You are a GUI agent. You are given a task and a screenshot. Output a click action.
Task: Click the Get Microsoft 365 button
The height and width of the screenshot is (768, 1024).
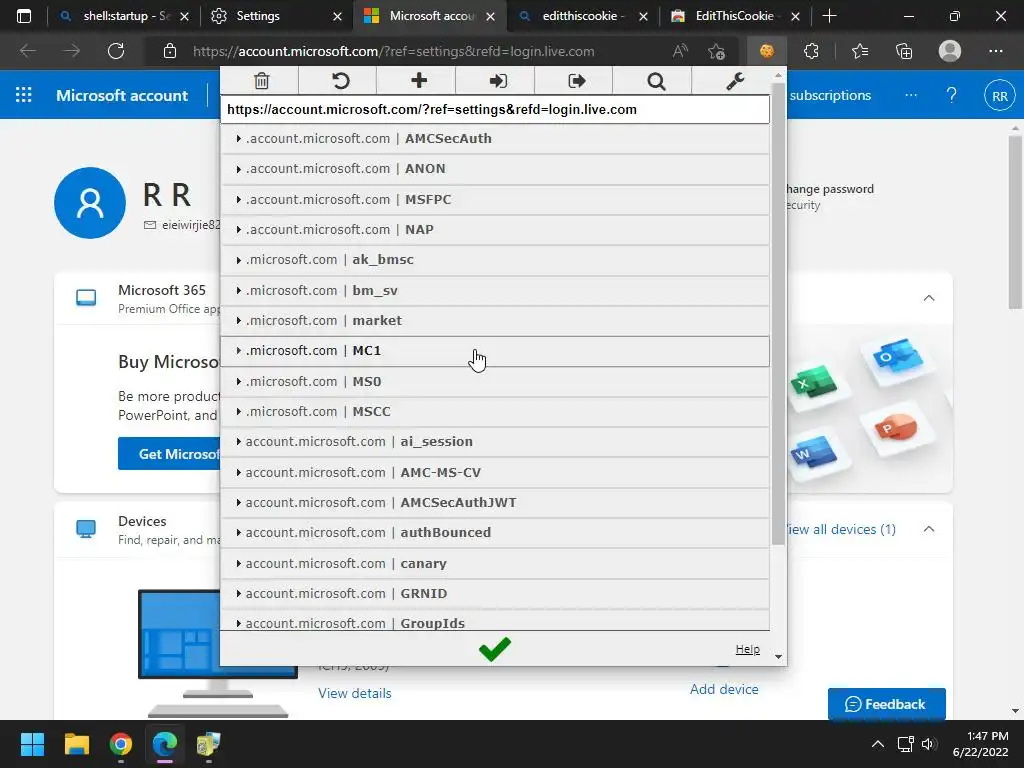point(169,454)
